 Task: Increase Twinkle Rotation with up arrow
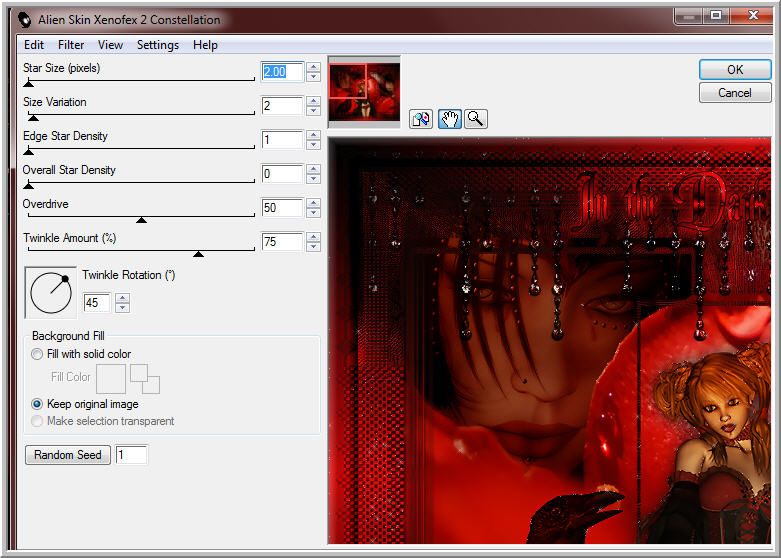pos(123,298)
